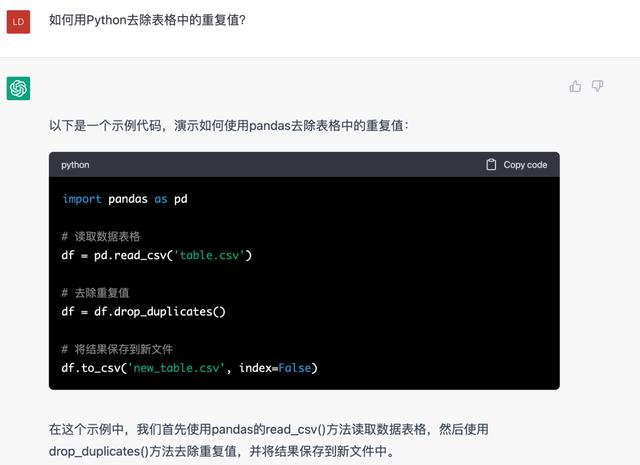Click the False keyword in index argument
This screenshot has height=465, width=640.
294,368
